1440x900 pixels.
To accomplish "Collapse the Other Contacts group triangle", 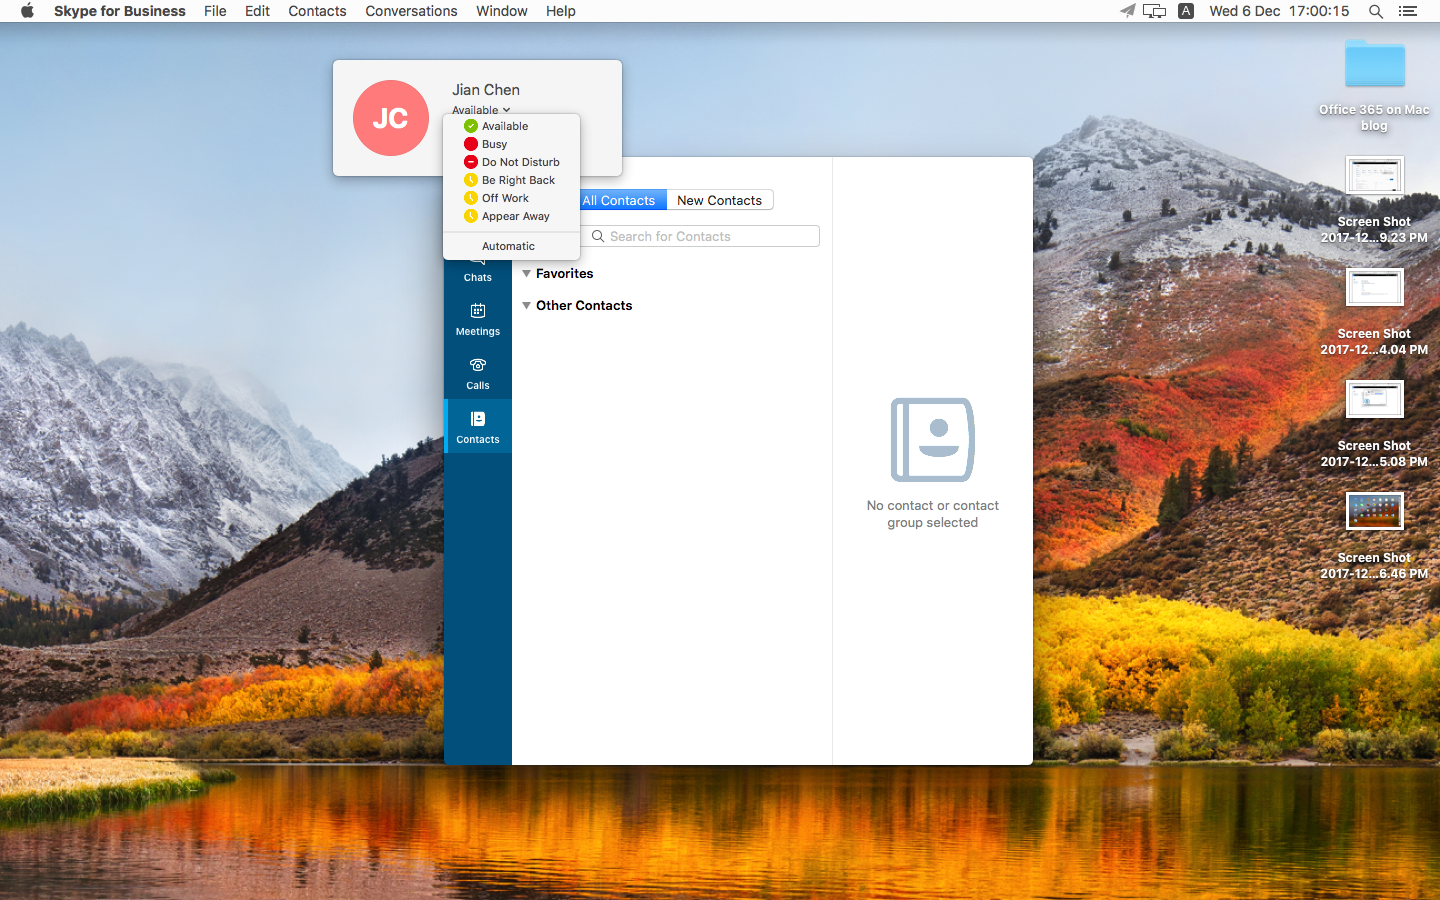I will tap(526, 305).
